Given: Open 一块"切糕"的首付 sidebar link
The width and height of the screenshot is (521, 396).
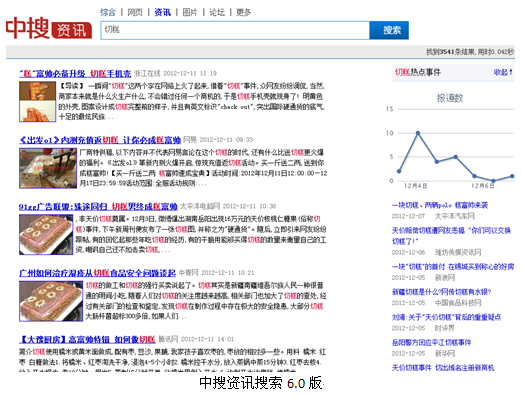Looking at the screenshot, I should click(x=453, y=267).
